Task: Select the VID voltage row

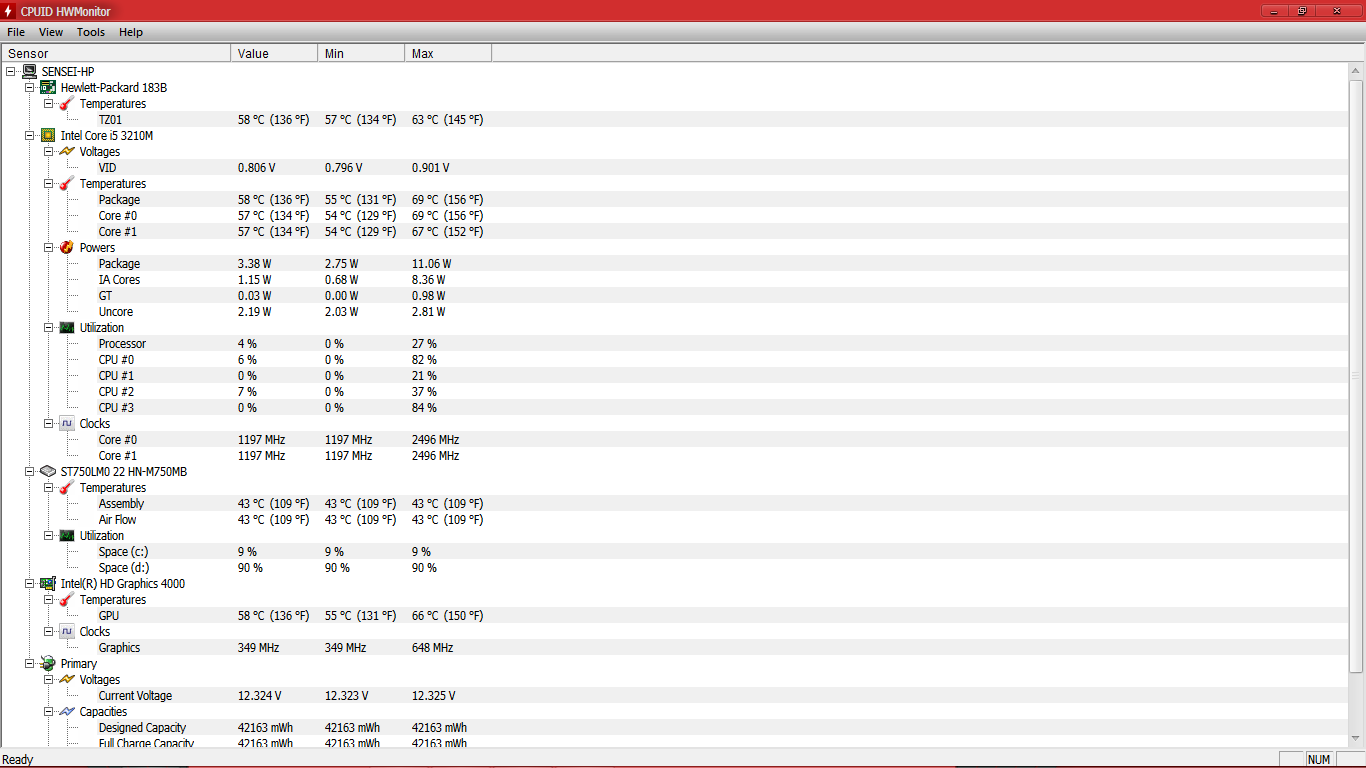Action: [675, 168]
